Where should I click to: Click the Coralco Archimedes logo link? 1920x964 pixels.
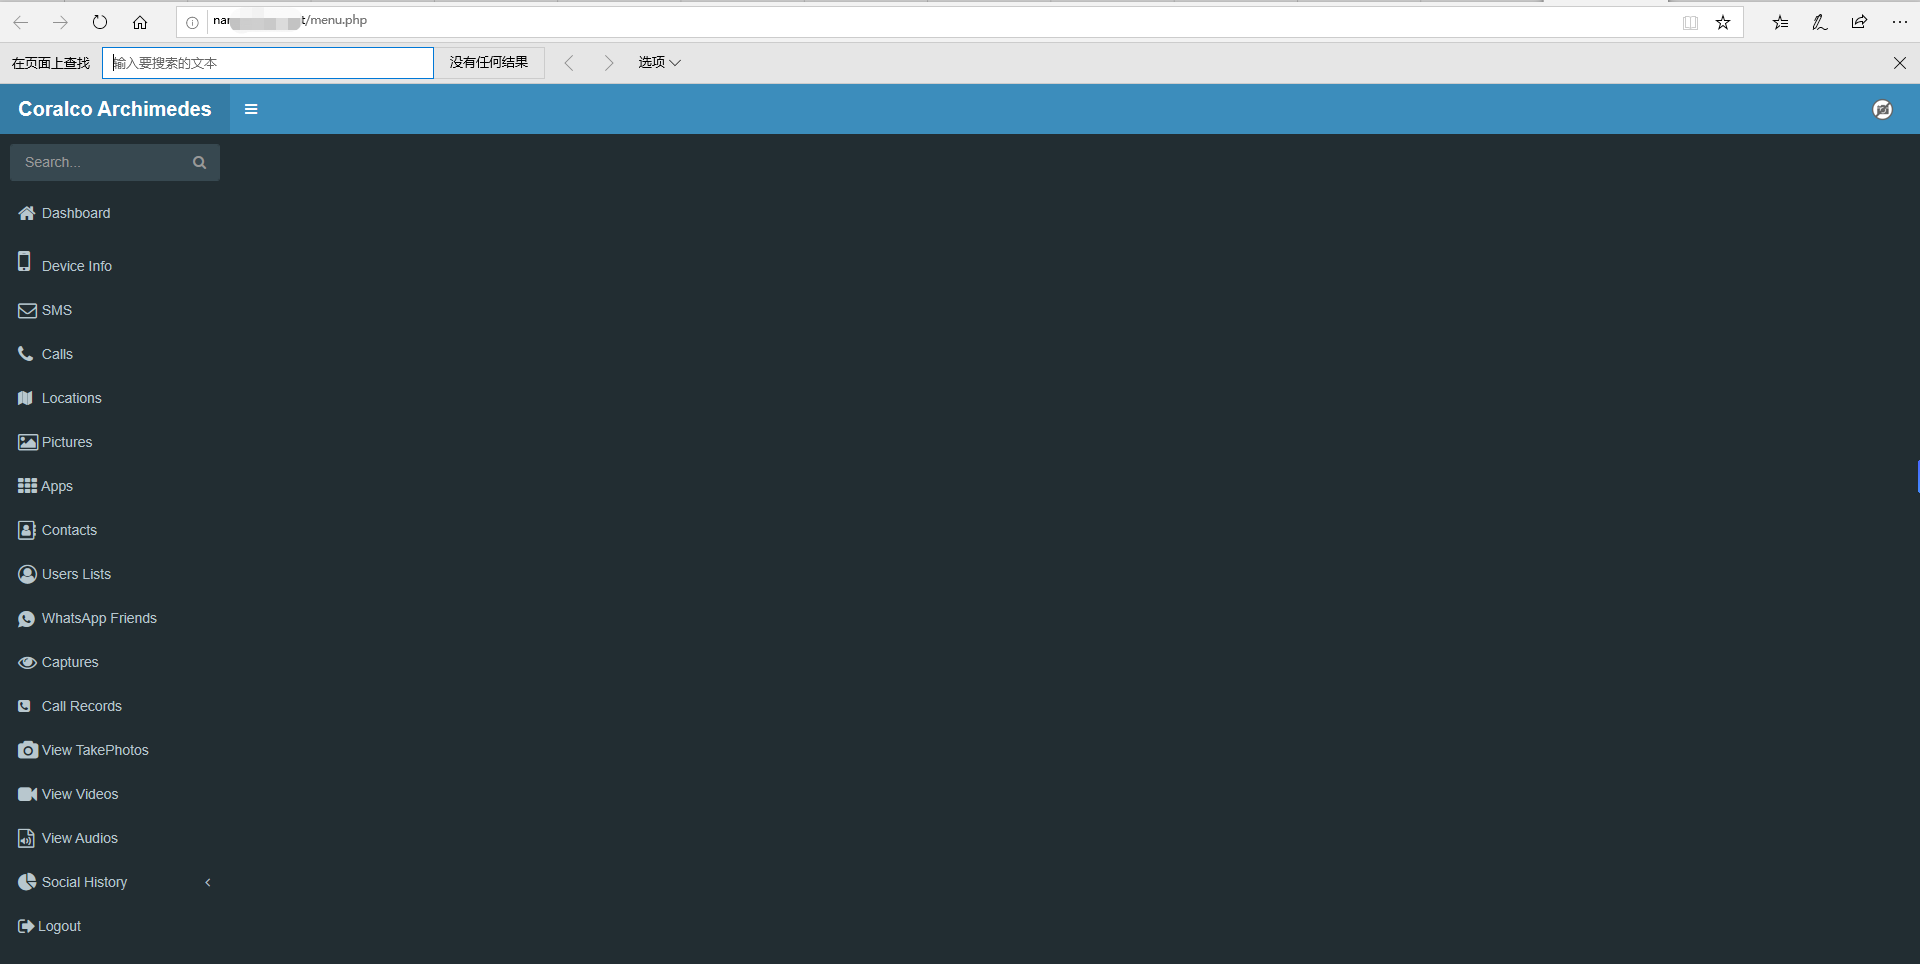[x=115, y=109]
